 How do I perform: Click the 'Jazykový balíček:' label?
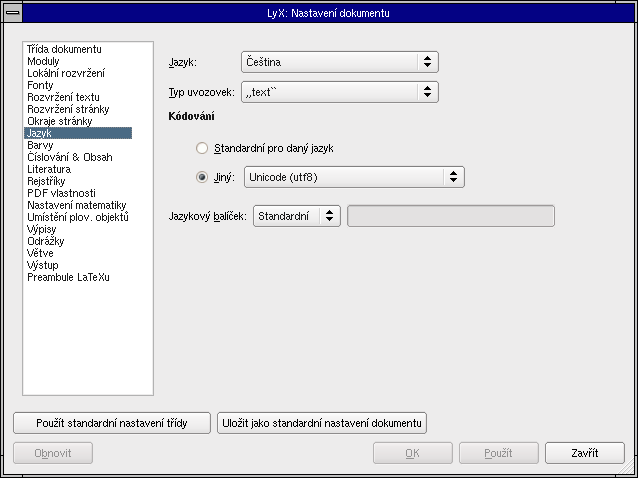tap(208, 216)
